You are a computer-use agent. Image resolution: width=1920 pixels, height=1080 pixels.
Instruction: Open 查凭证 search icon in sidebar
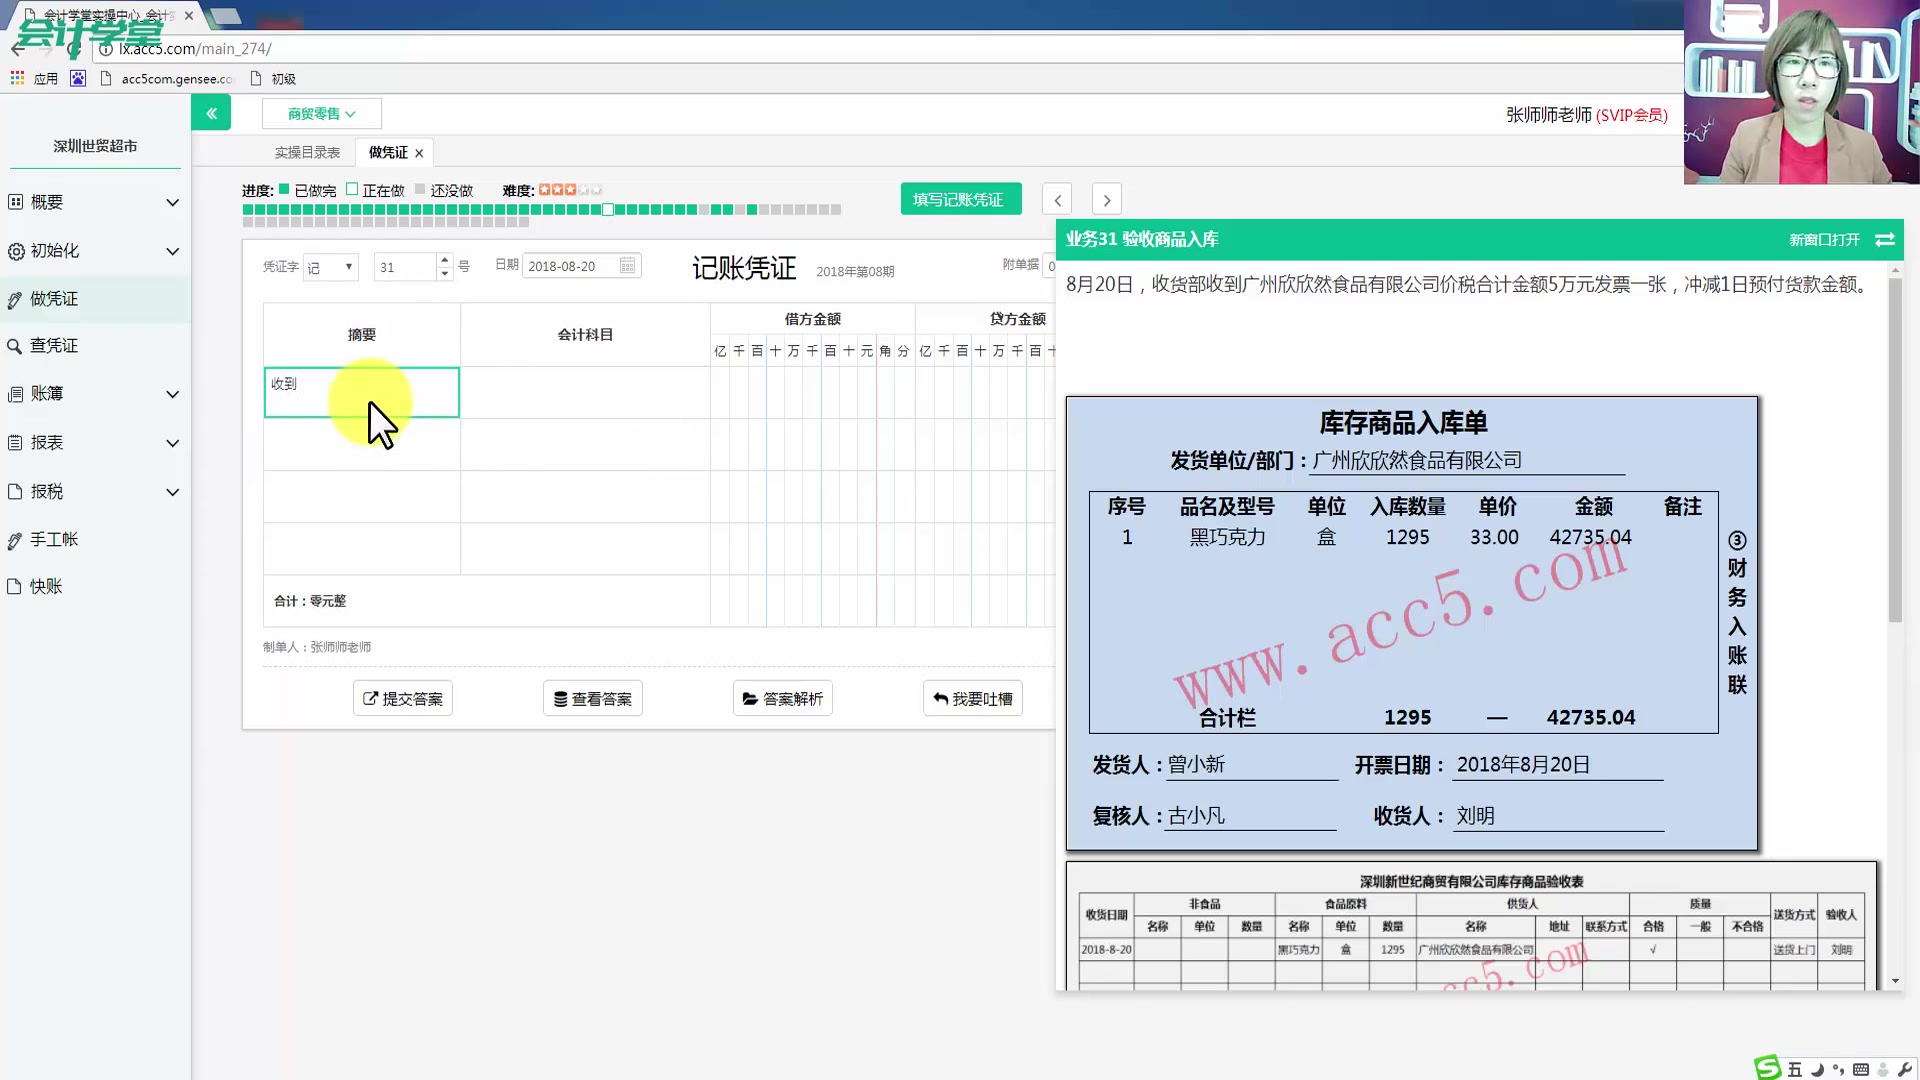[14, 345]
